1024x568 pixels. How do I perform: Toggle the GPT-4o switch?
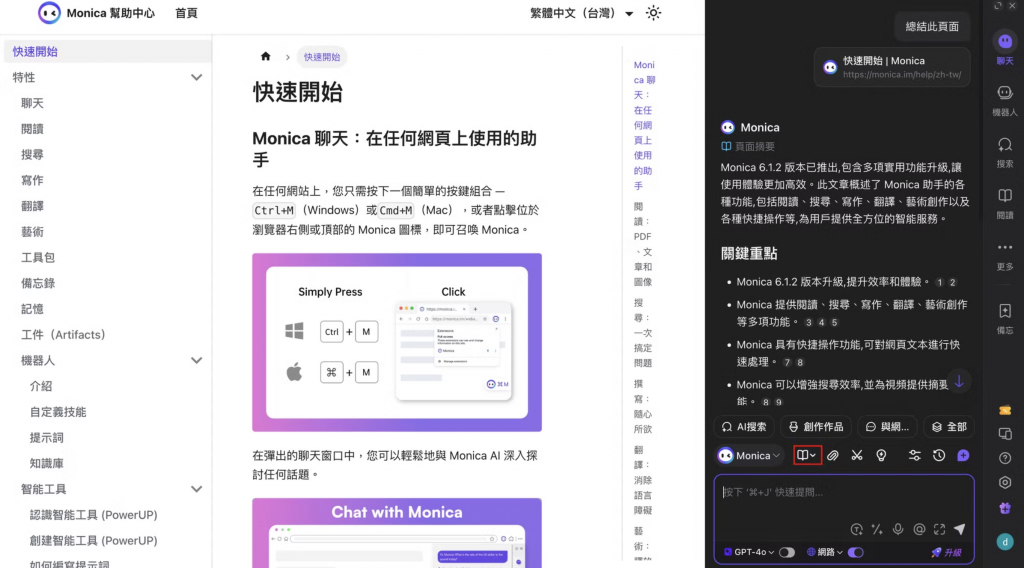click(x=787, y=552)
